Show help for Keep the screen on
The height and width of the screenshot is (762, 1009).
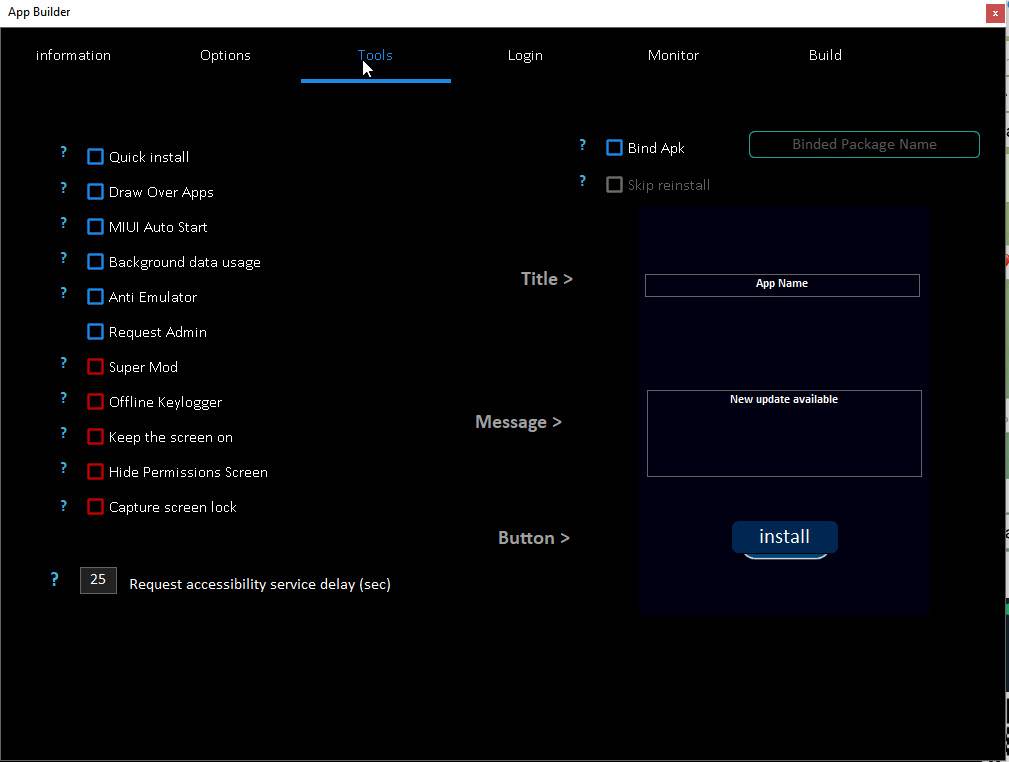[x=63, y=432]
